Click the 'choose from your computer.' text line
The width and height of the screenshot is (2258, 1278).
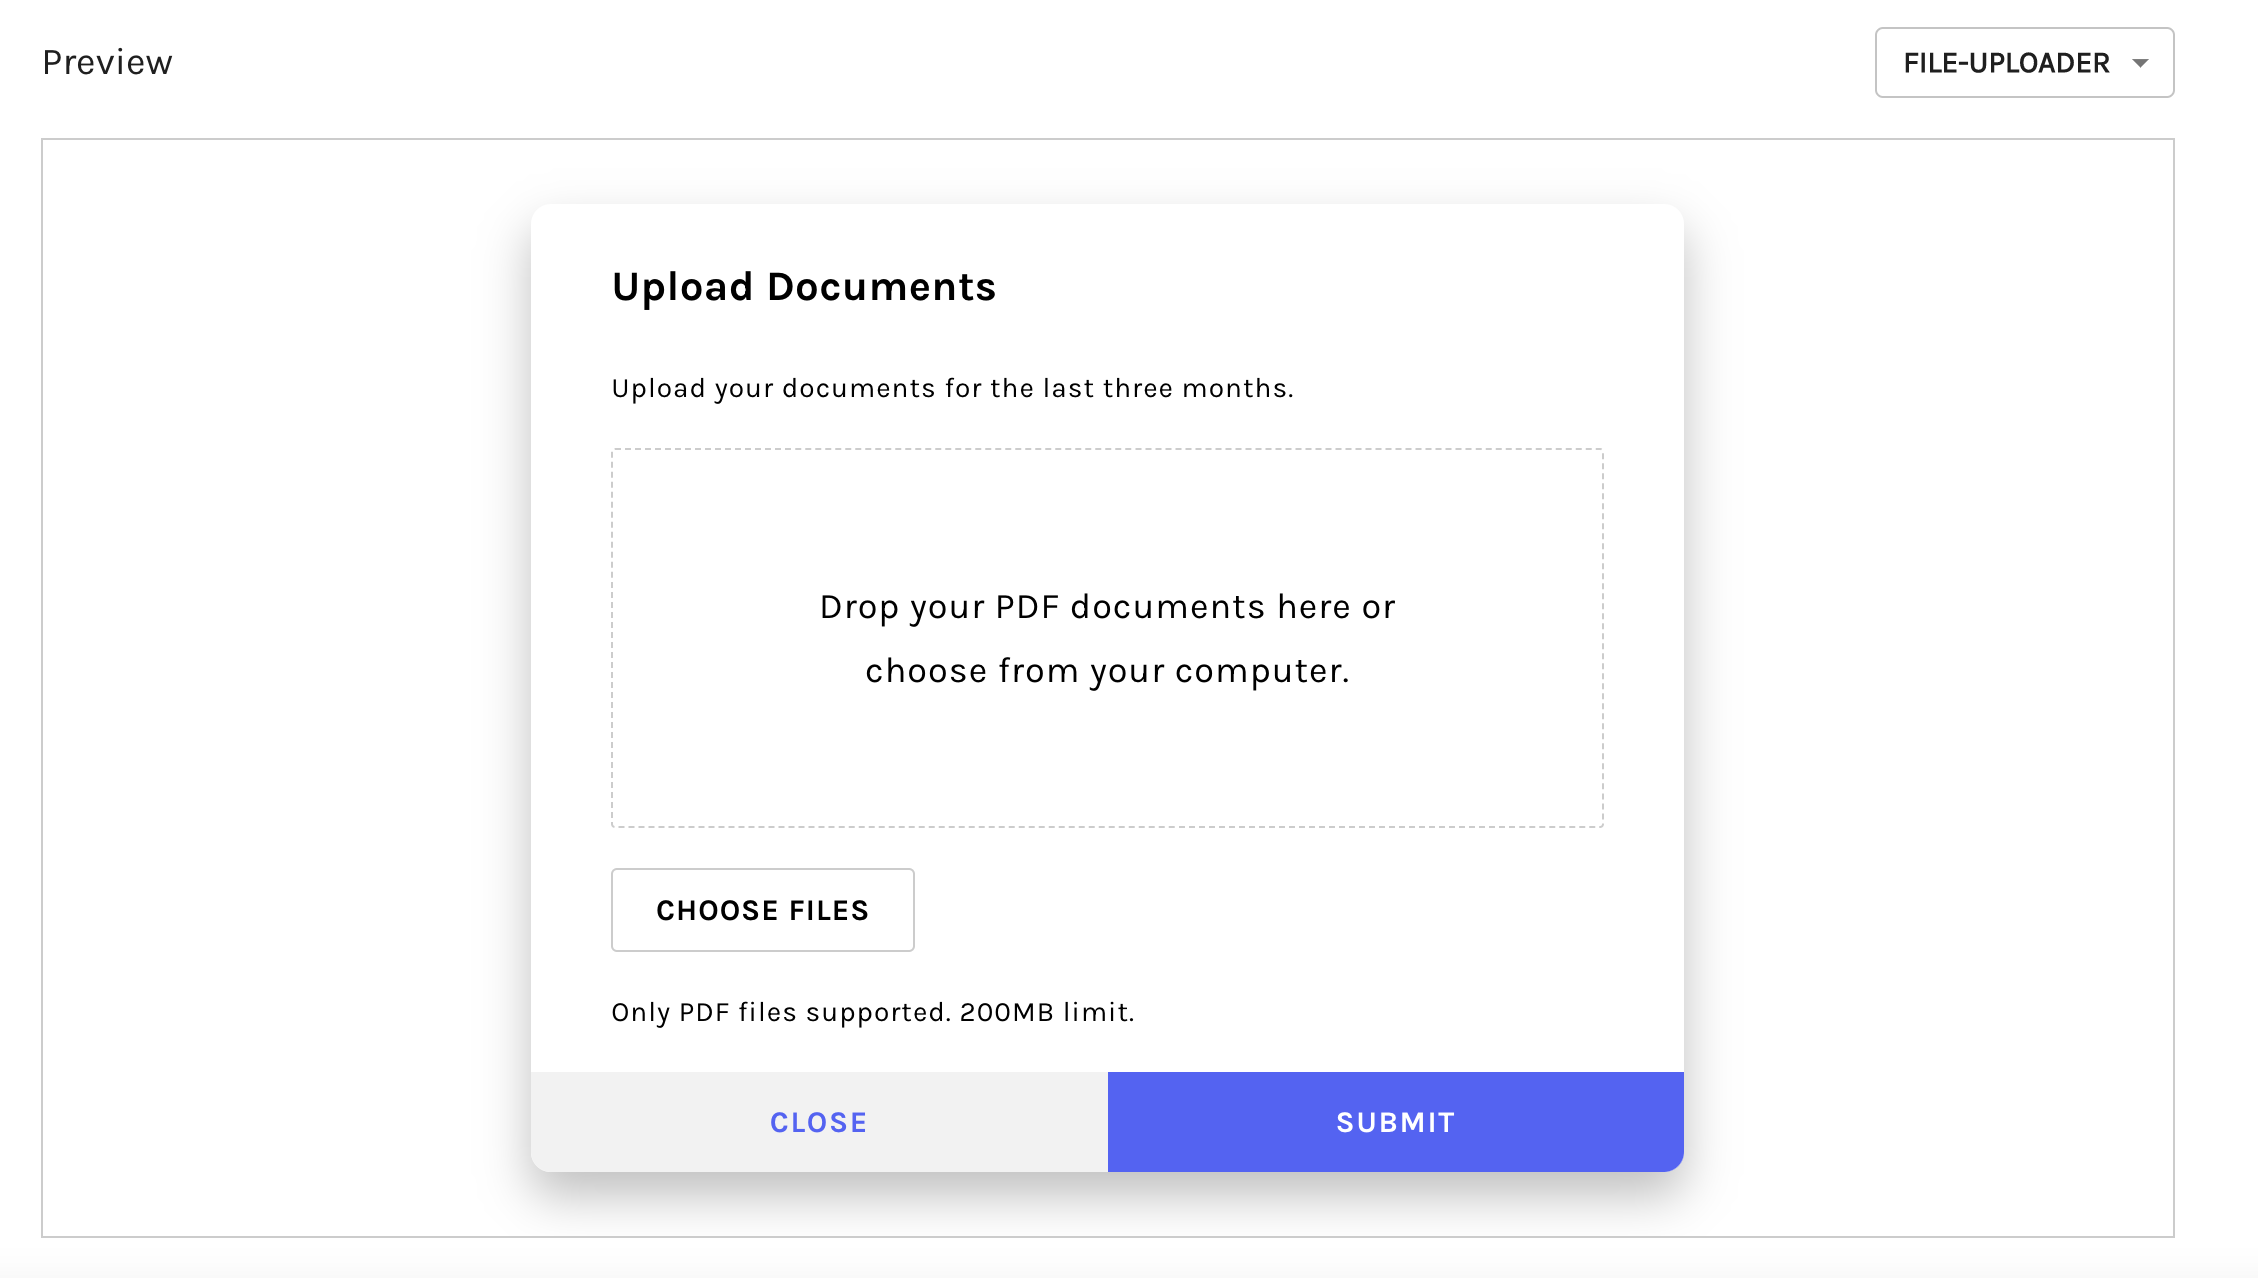[1107, 671]
